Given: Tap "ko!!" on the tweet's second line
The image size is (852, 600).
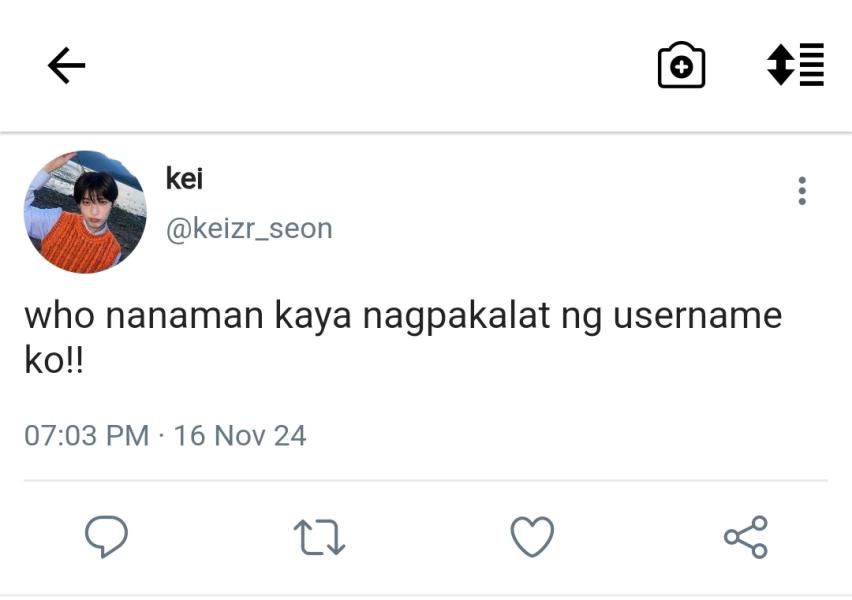Looking at the screenshot, I should click(x=54, y=361).
